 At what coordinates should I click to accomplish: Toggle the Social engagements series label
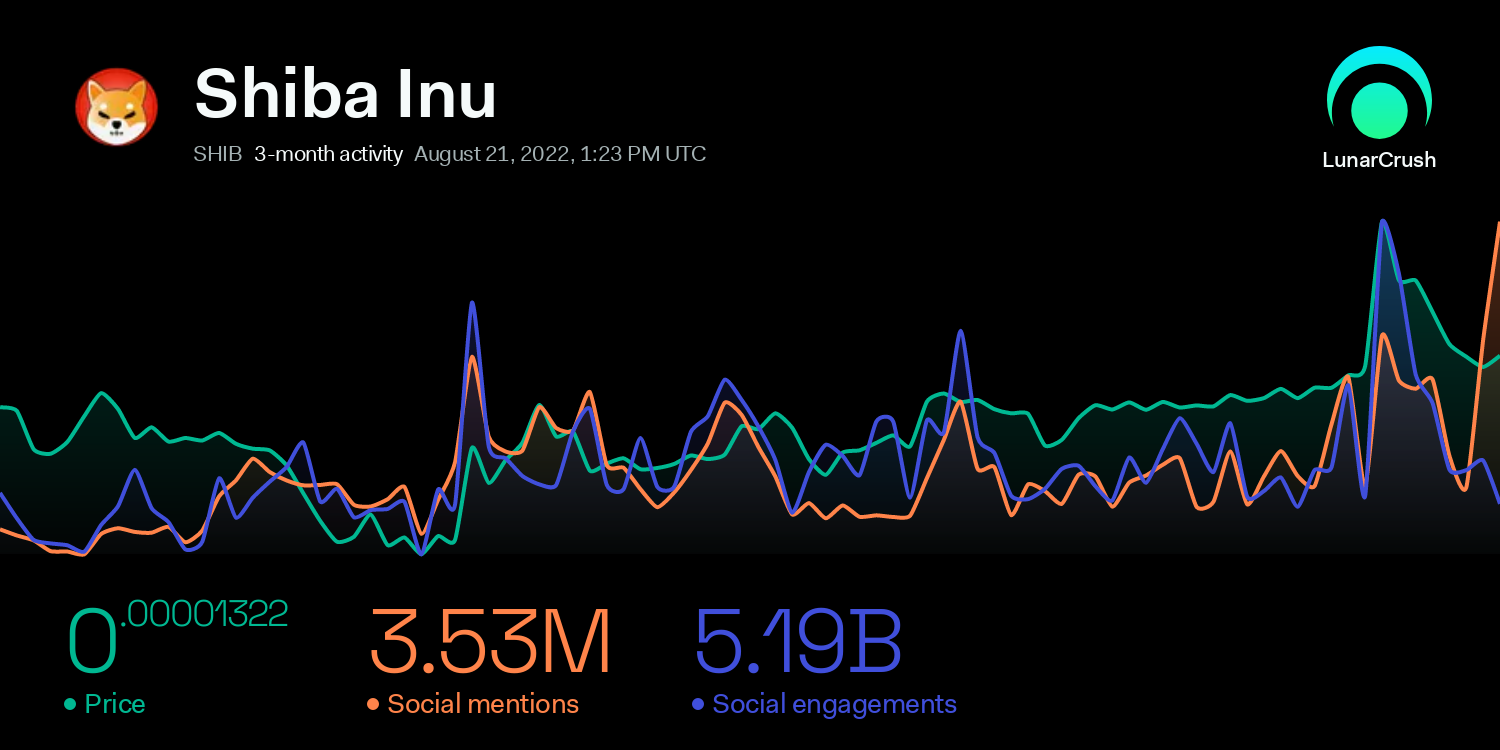[834, 704]
